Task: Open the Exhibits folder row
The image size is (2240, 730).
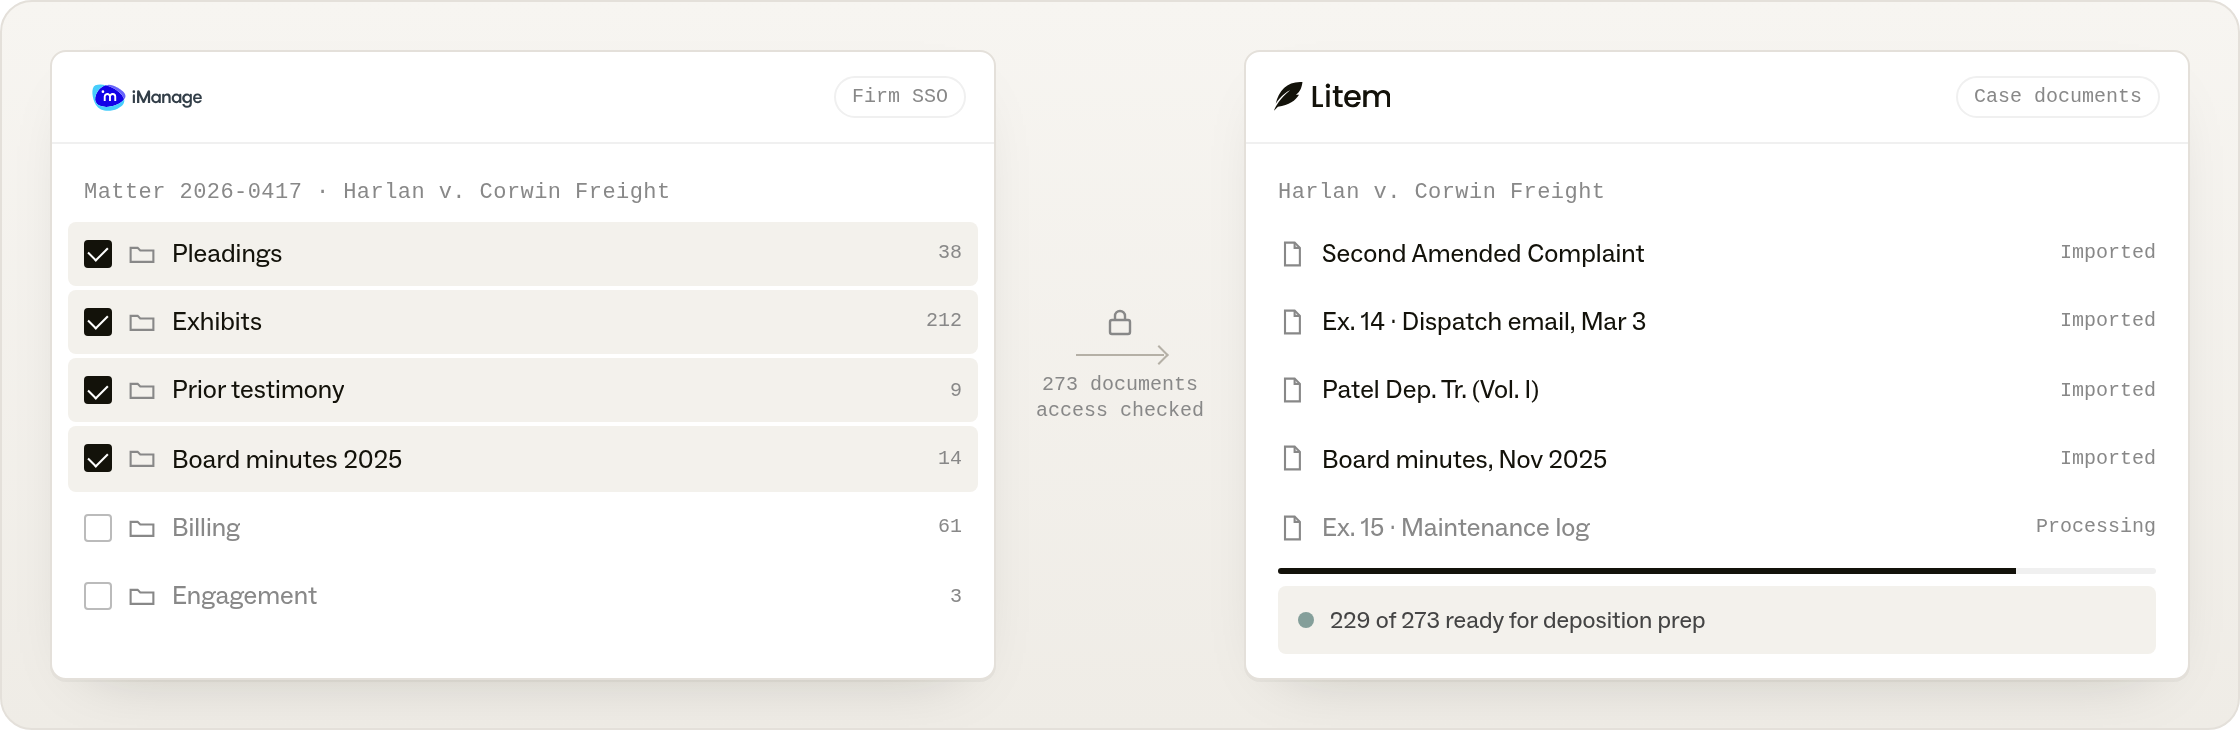Action: pyautogui.click(x=522, y=322)
